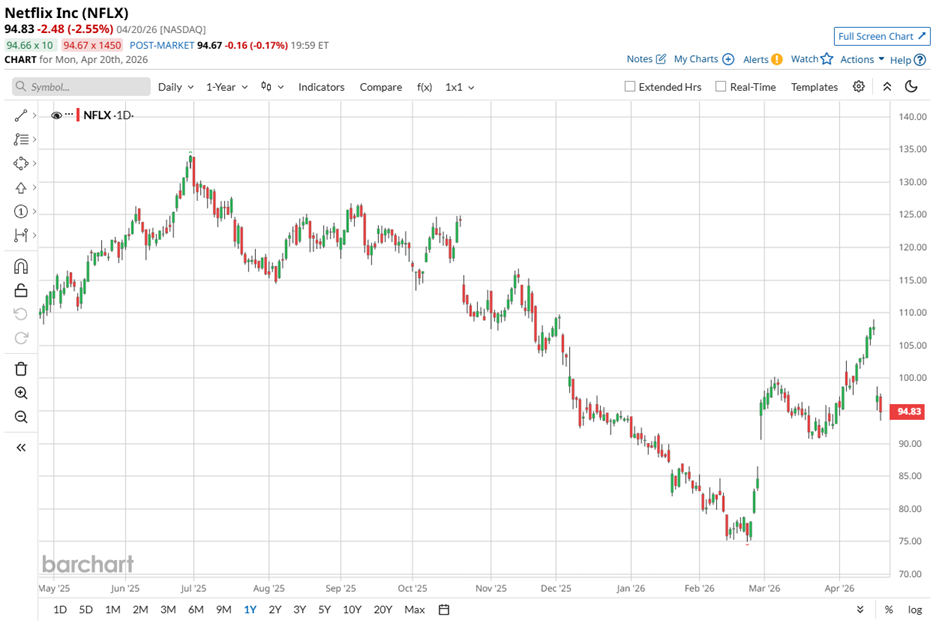Click the Alerts exclamation icon
This screenshot has height=626, width=936.
pos(777,59)
